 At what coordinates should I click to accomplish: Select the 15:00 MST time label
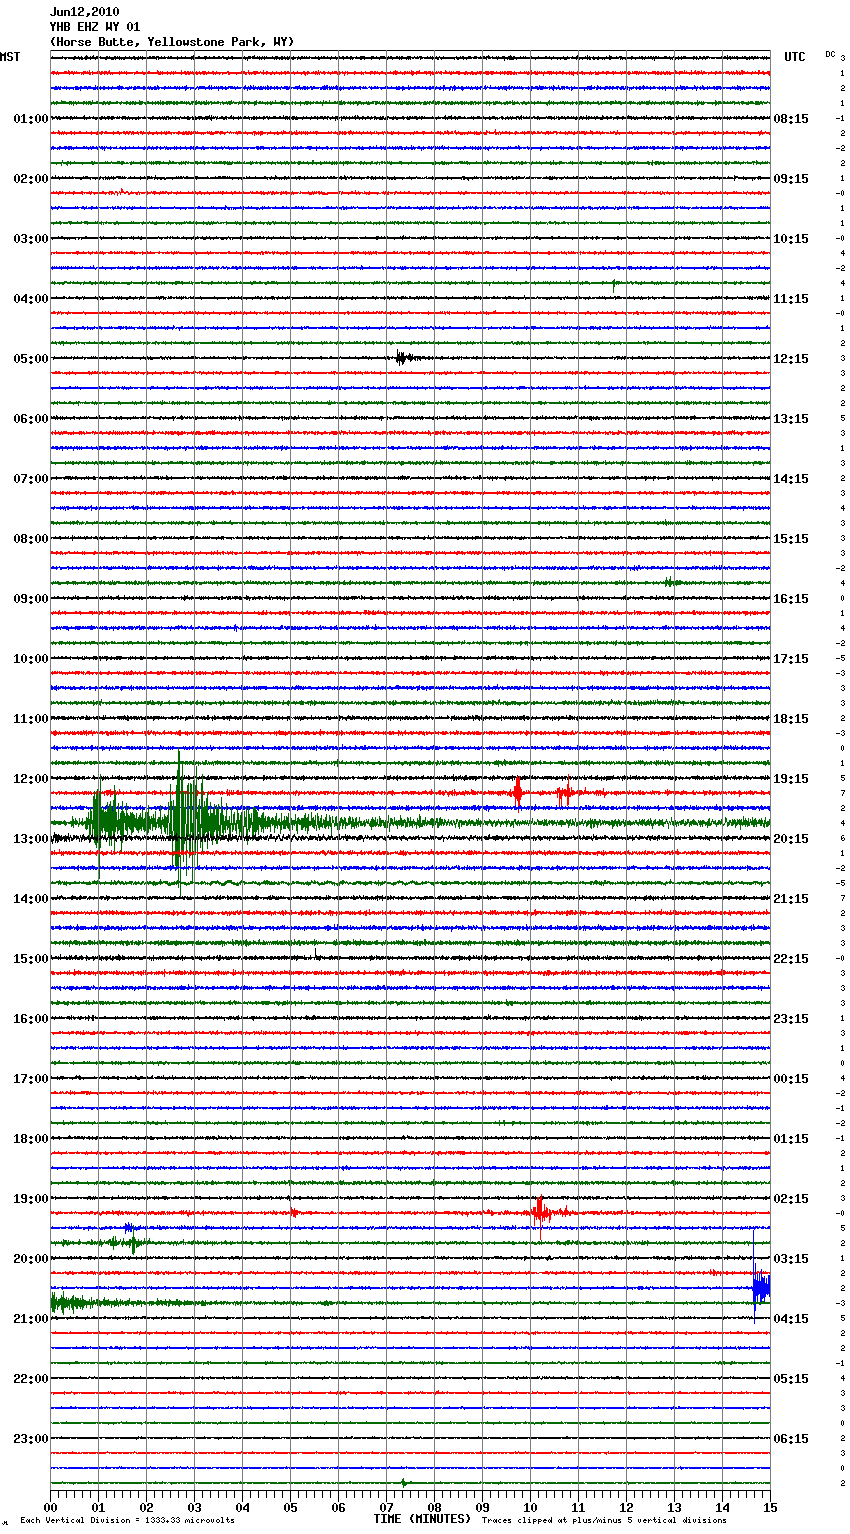click(30, 959)
